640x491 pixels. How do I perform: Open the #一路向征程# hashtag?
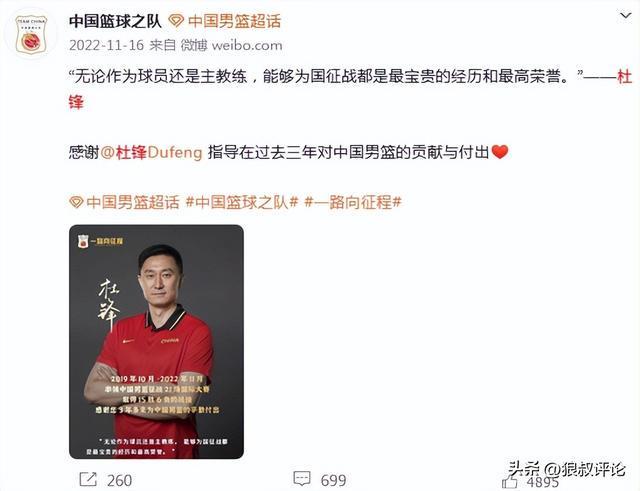[x=353, y=202]
